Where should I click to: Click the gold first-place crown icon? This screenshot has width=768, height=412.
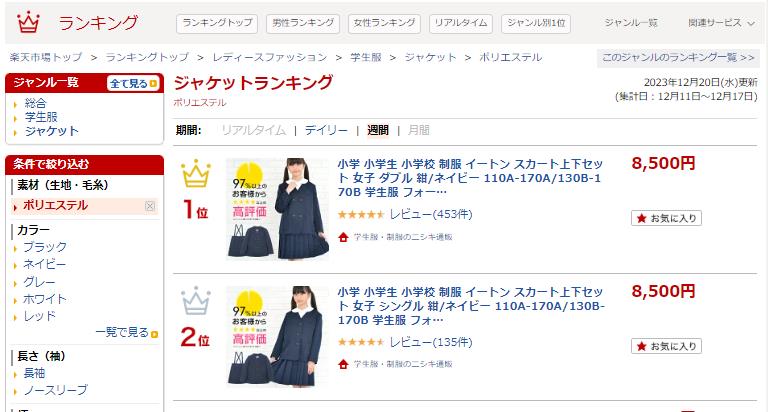coord(195,173)
